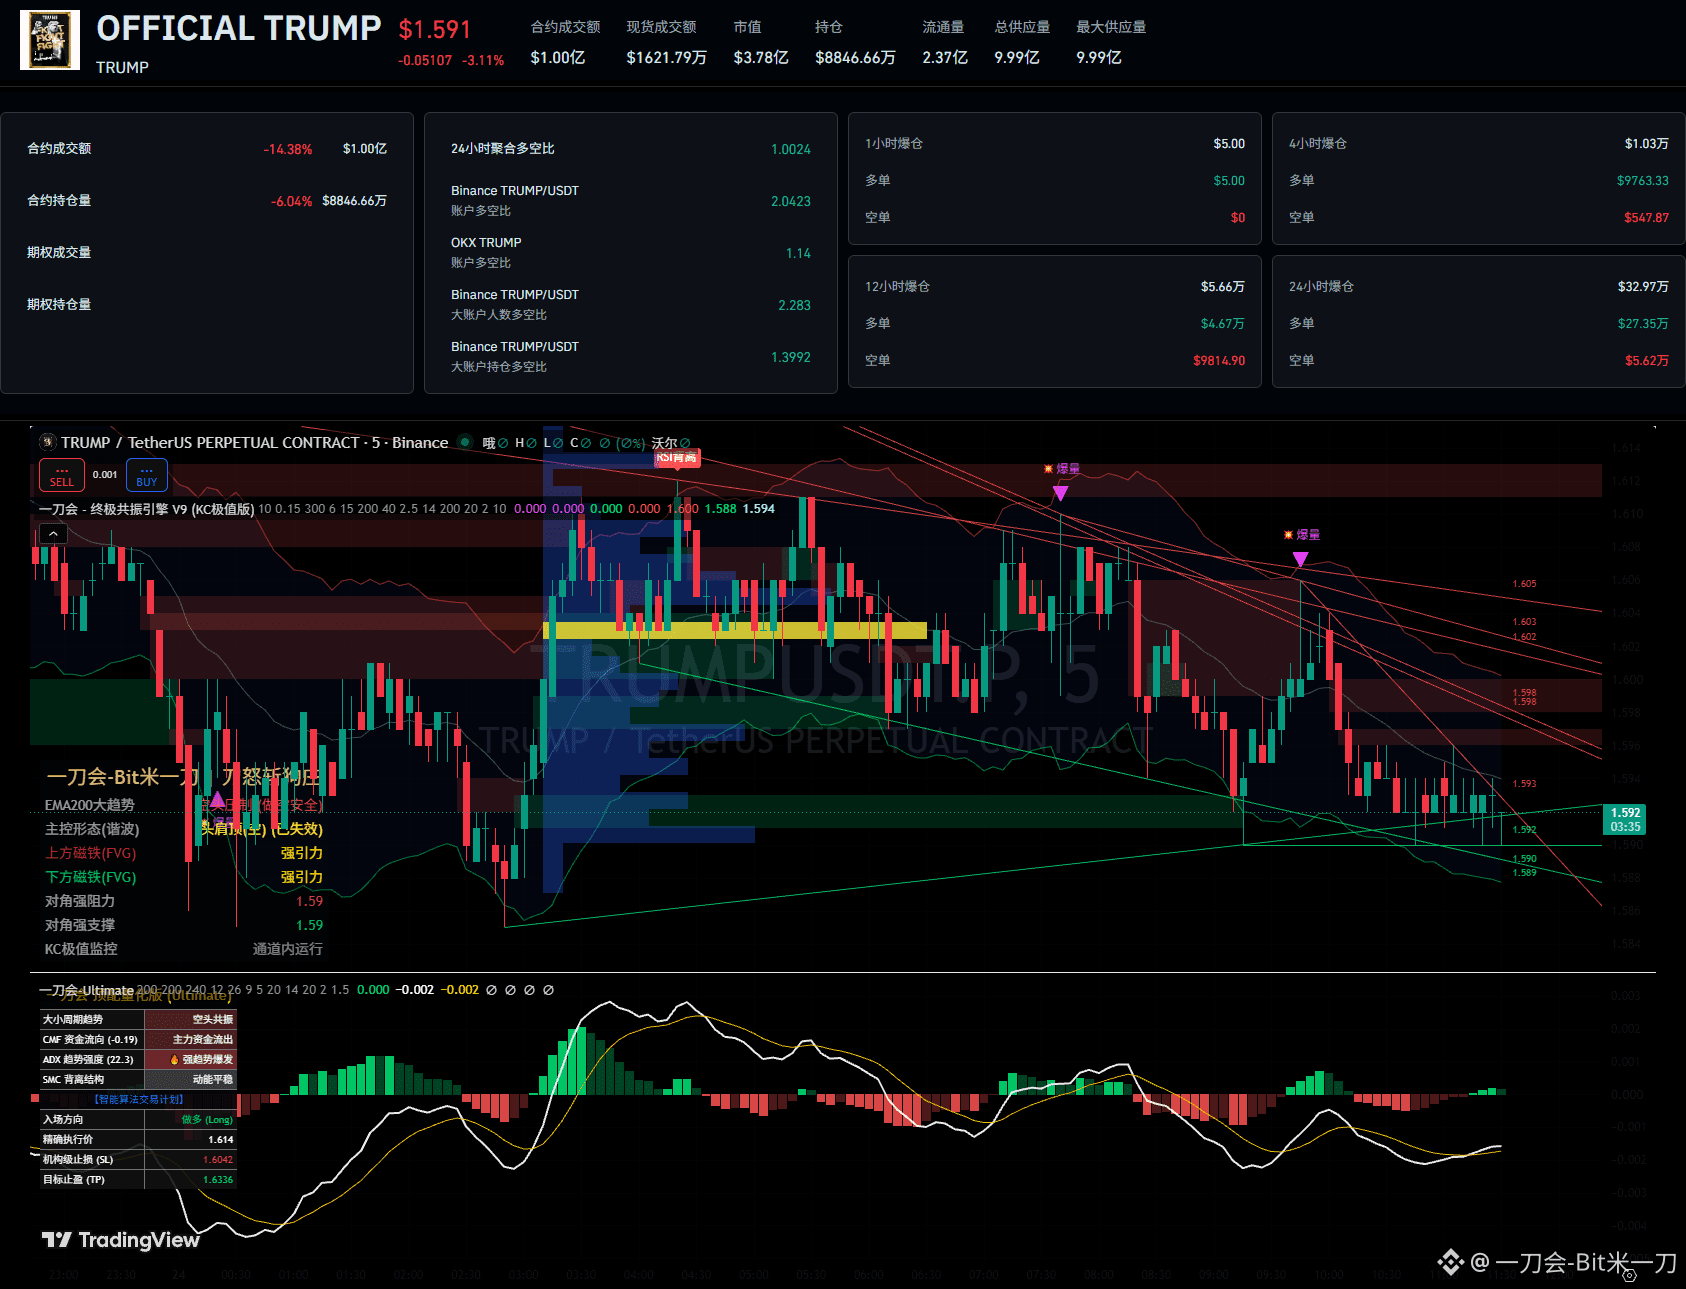Click the 期权成交量 row label
The image size is (1686, 1289).
coord(59,252)
